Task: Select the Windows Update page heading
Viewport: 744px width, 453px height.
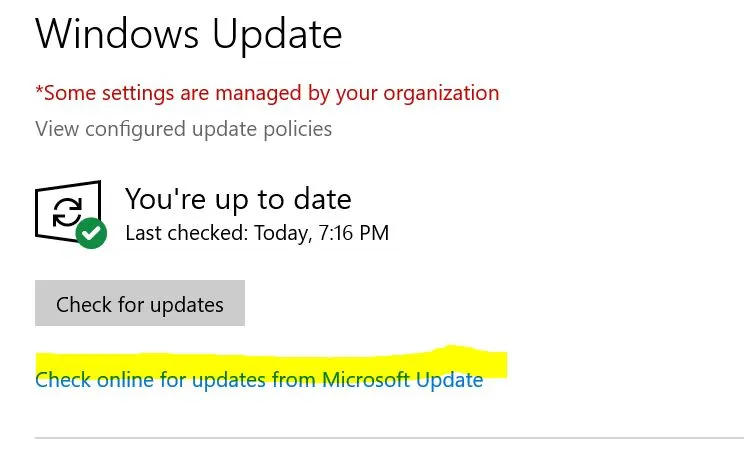Action: pos(188,36)
